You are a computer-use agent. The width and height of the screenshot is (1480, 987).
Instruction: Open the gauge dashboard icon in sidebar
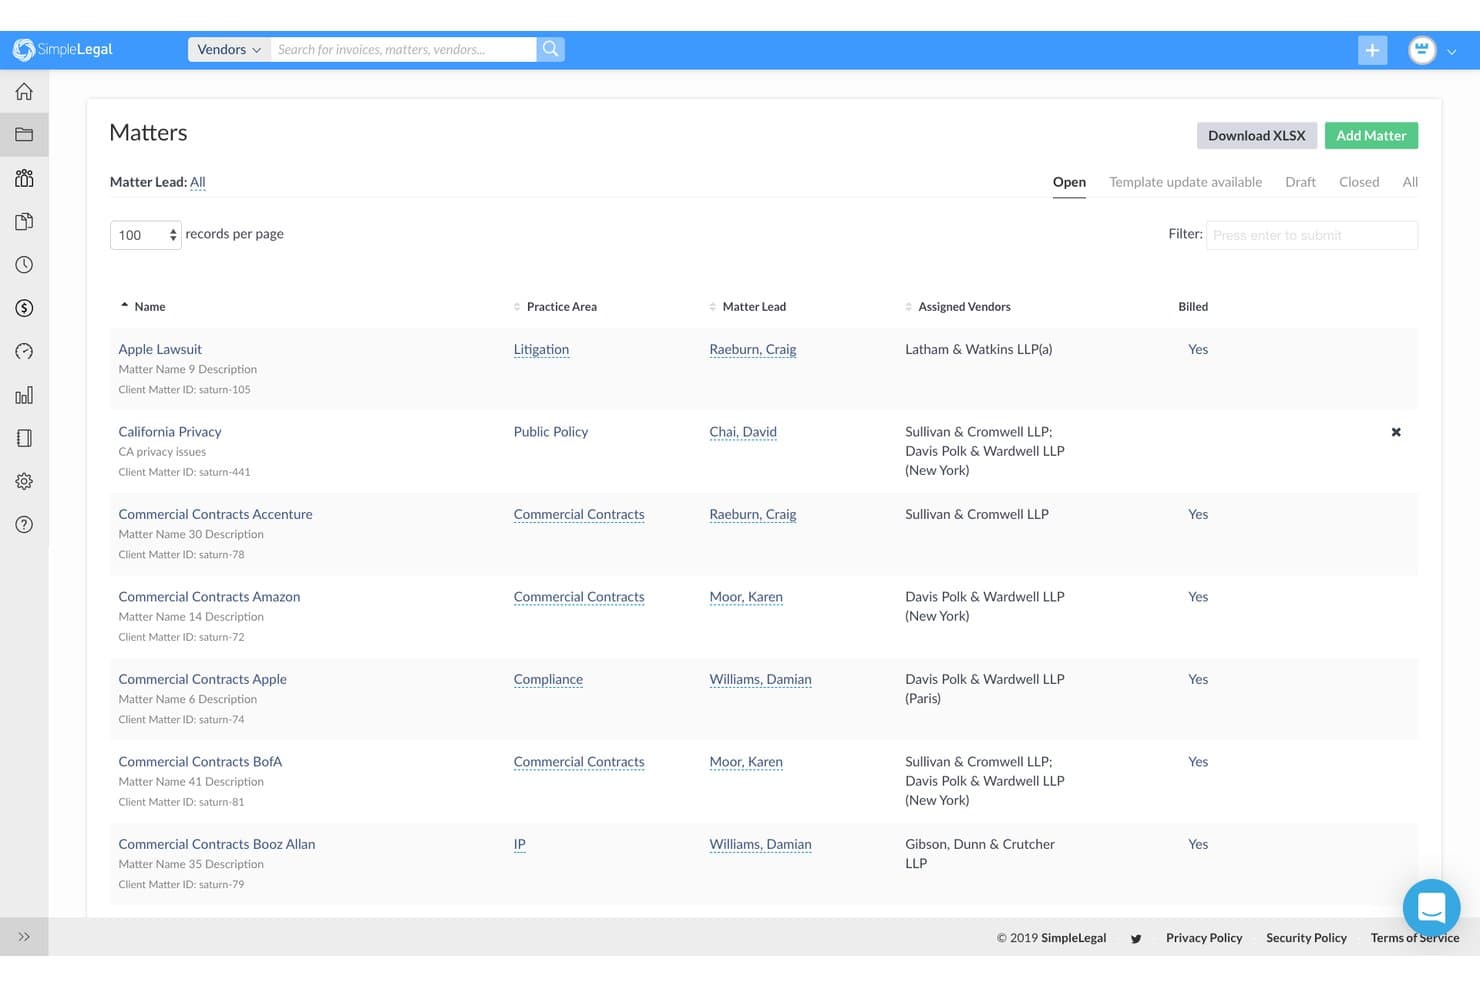click(x=24, y=352)
